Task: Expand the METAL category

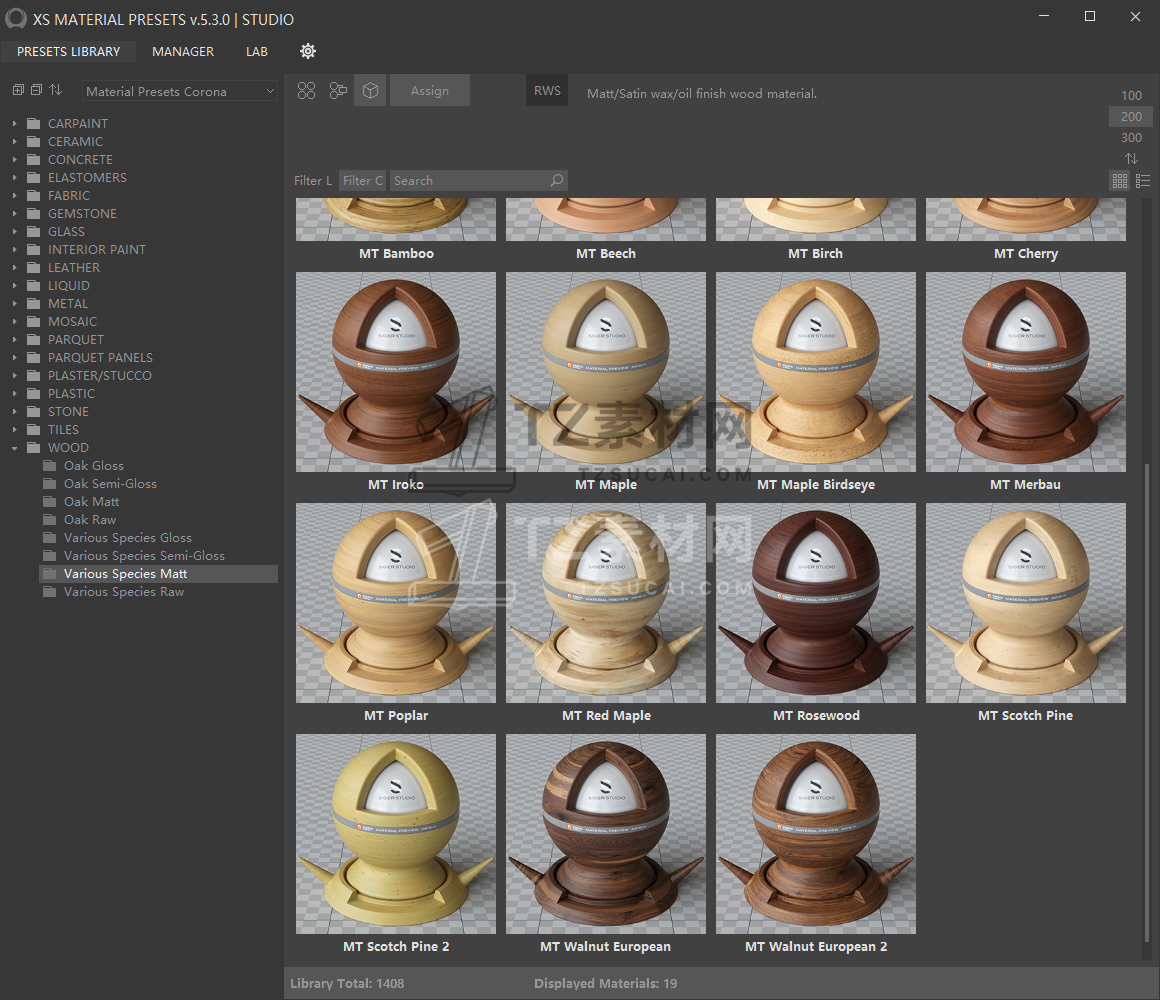Action: coord(15,304)
